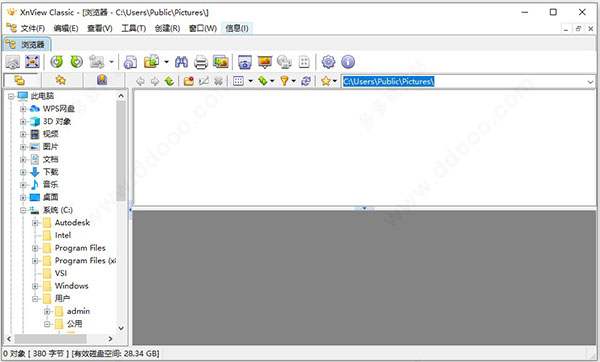The height and width of the screenshot is (362, 600).
Task: Go forward with the right arrow icon
Action: coord(155,81)
